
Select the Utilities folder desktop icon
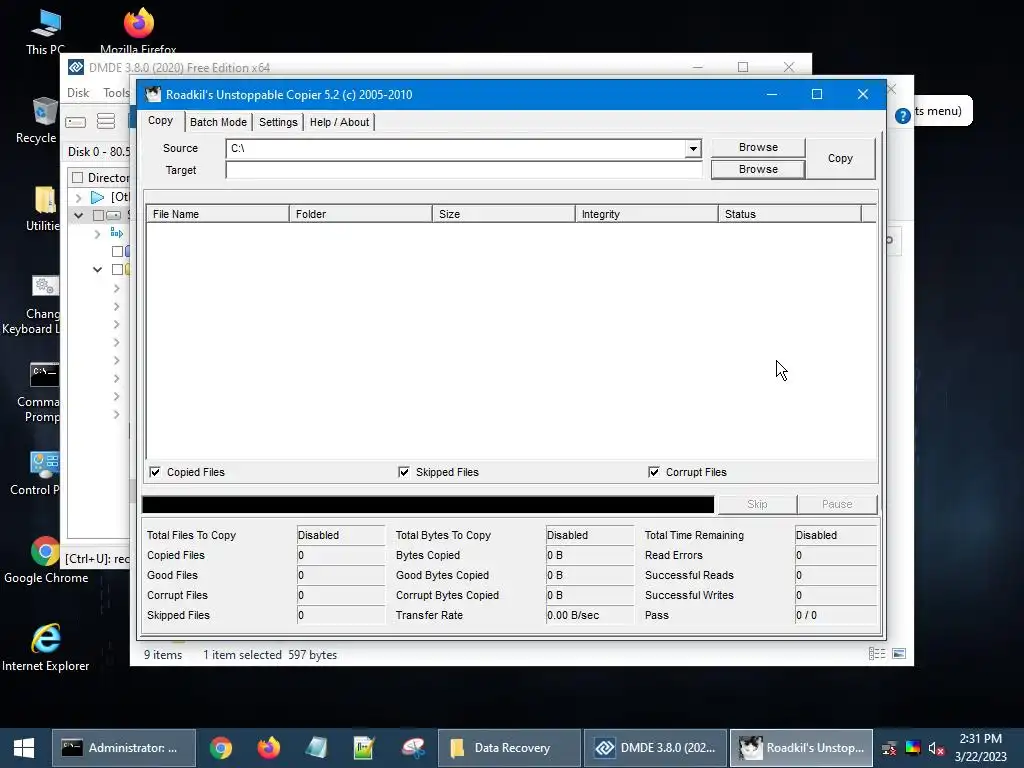[x=43, y=209]
